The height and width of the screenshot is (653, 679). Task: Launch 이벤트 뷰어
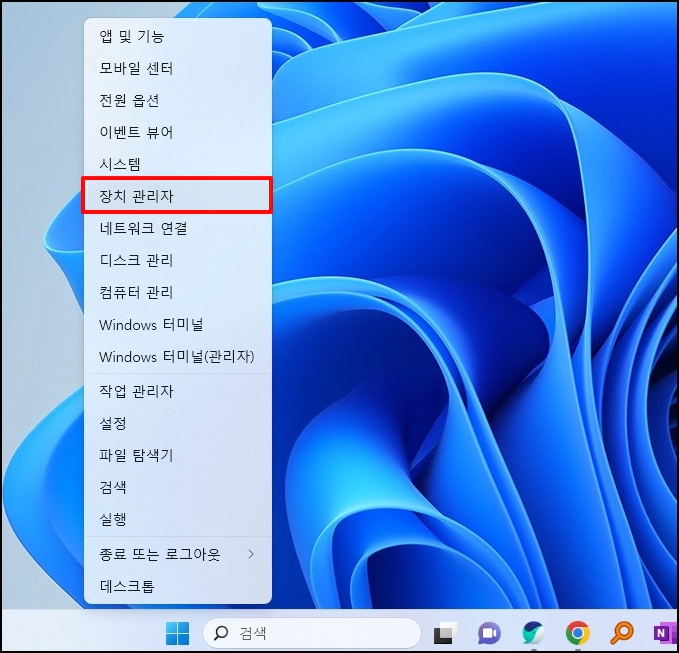(x=178, y=133)
